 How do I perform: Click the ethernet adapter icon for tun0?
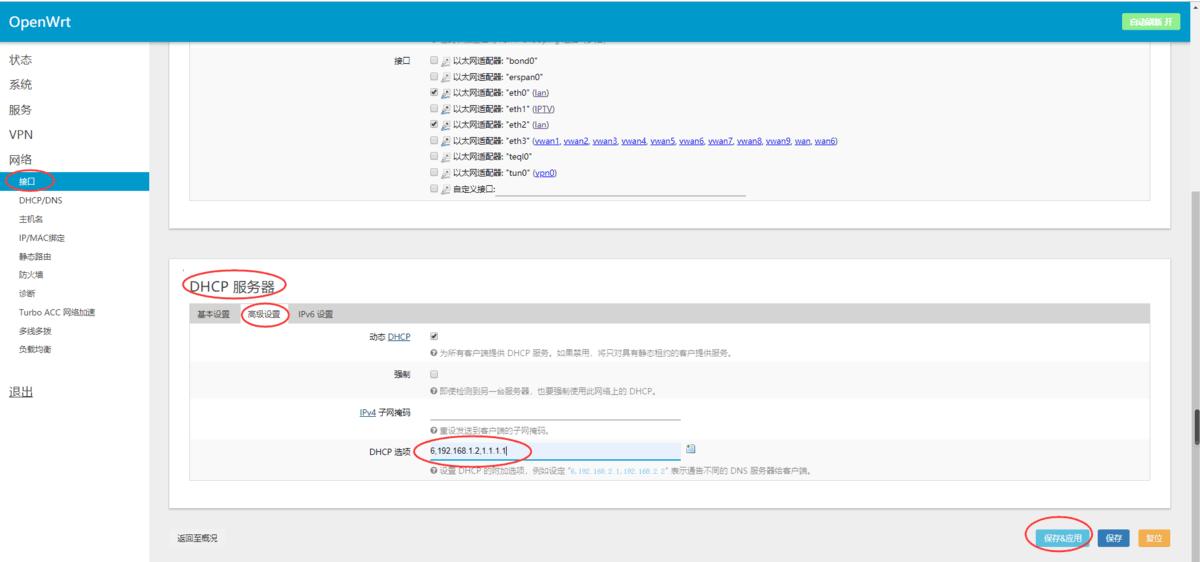446,173
